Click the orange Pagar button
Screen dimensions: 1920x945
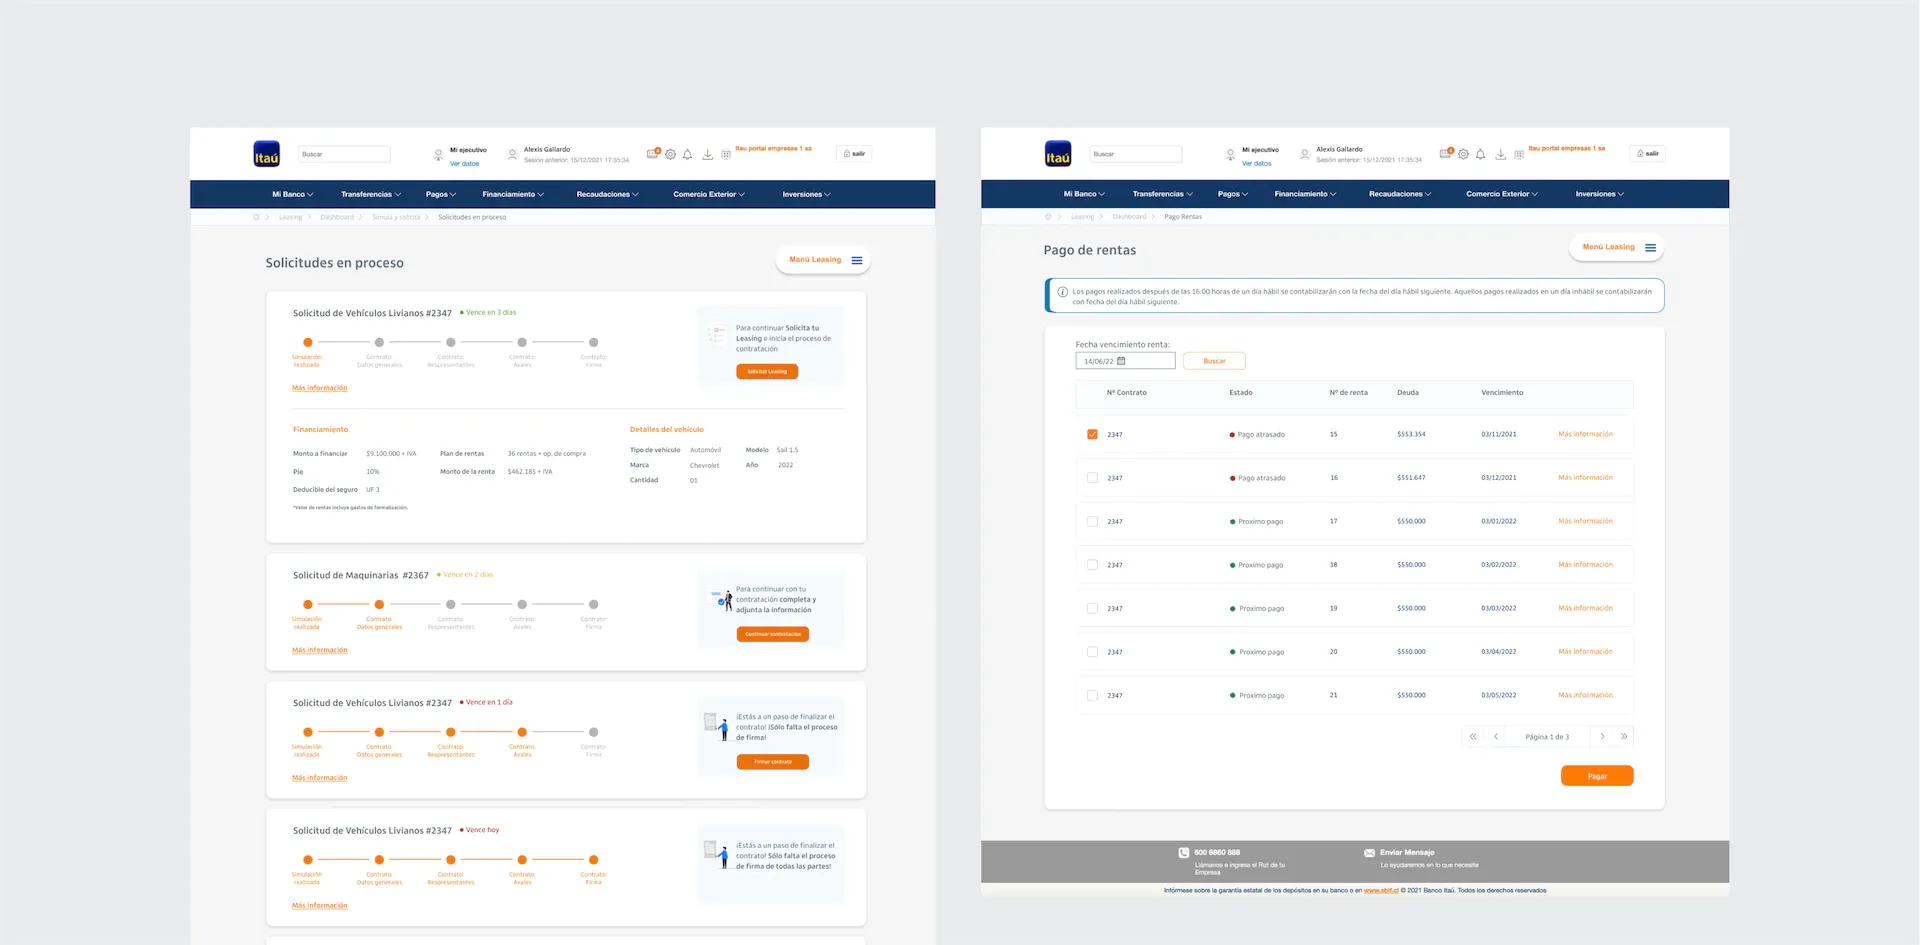point(1596,775)
